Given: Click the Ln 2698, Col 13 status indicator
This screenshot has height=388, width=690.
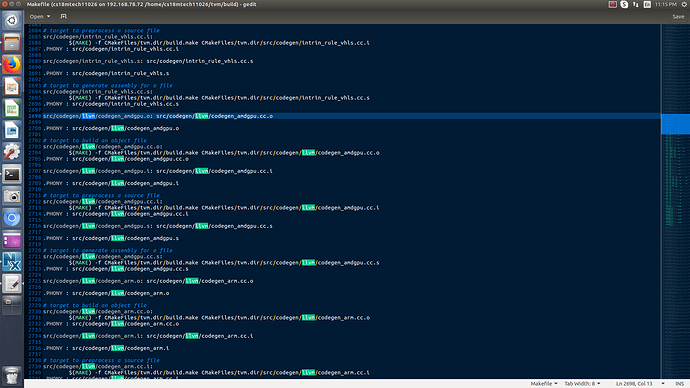Looking at the screenshot, I should click(x=634, y=384).
